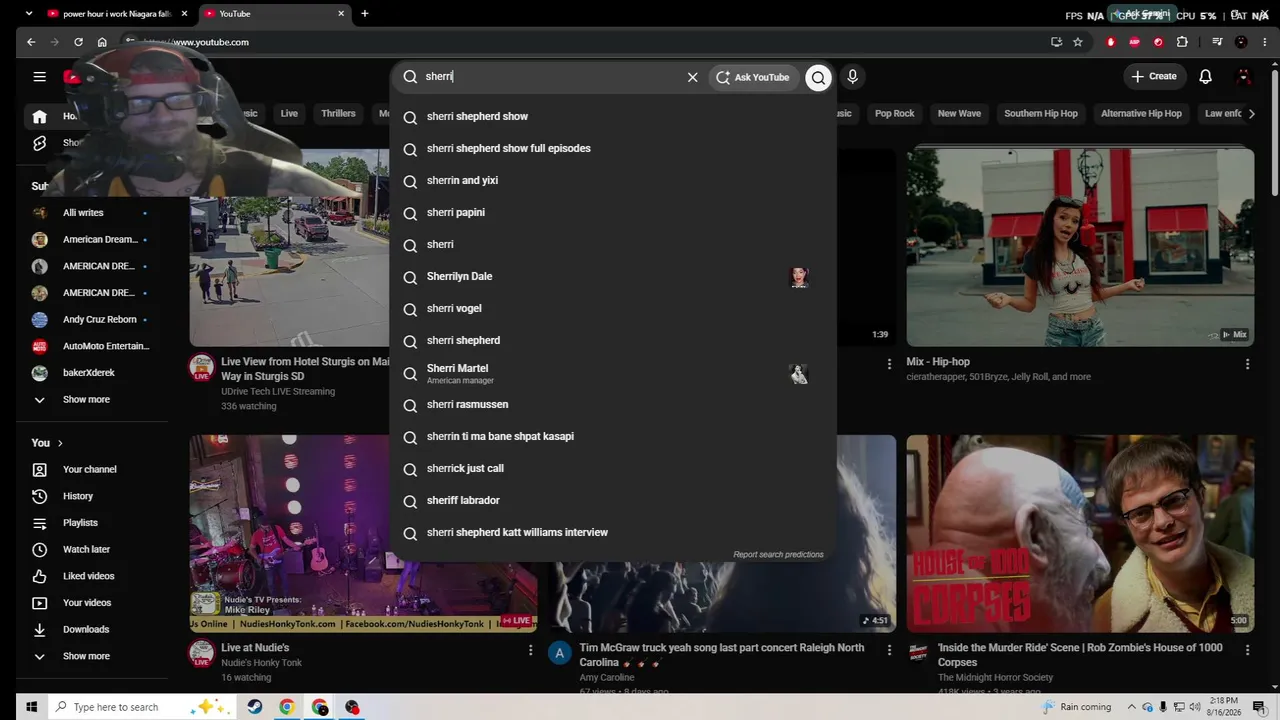Clear the search box with the X
Screen dimensions: 1280x720
[x=692, y=77]
